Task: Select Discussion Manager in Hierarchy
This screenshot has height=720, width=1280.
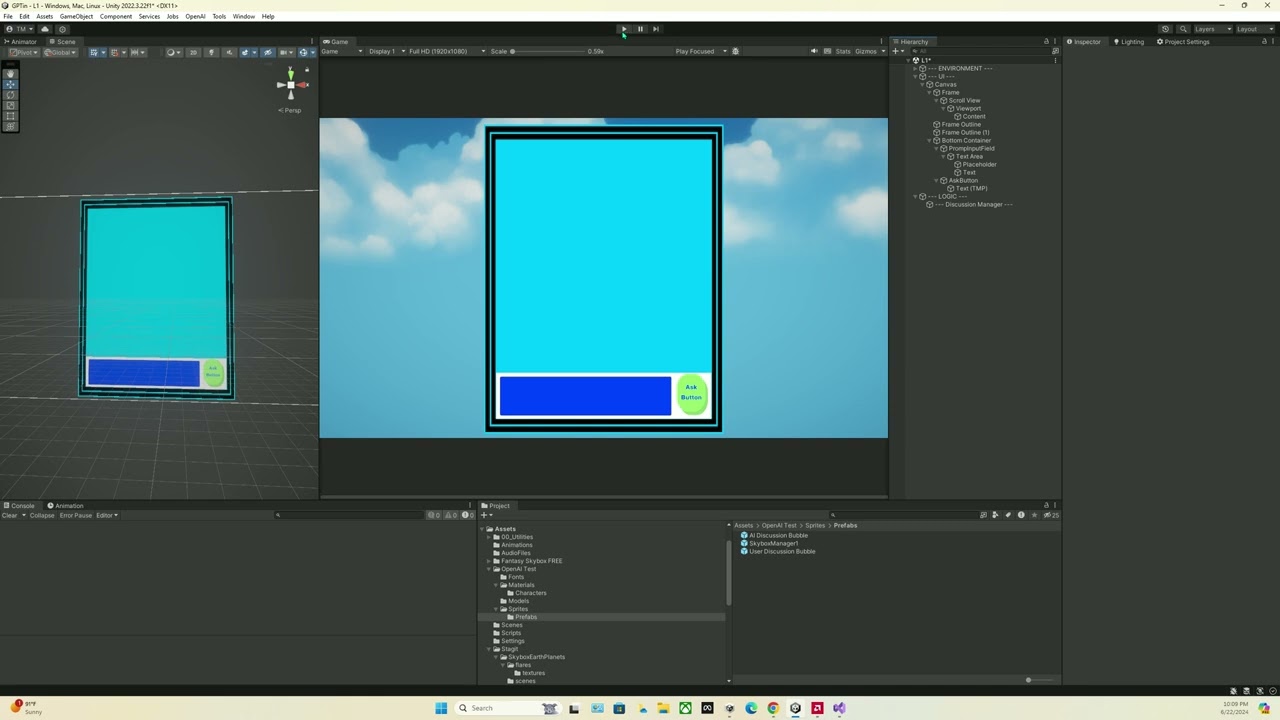Action: pos(978,204)
